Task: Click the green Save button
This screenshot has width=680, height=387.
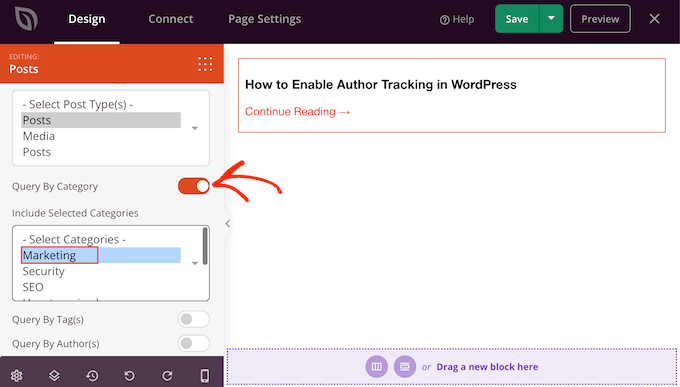Action: pyautogui.click(x=517, y=19)
